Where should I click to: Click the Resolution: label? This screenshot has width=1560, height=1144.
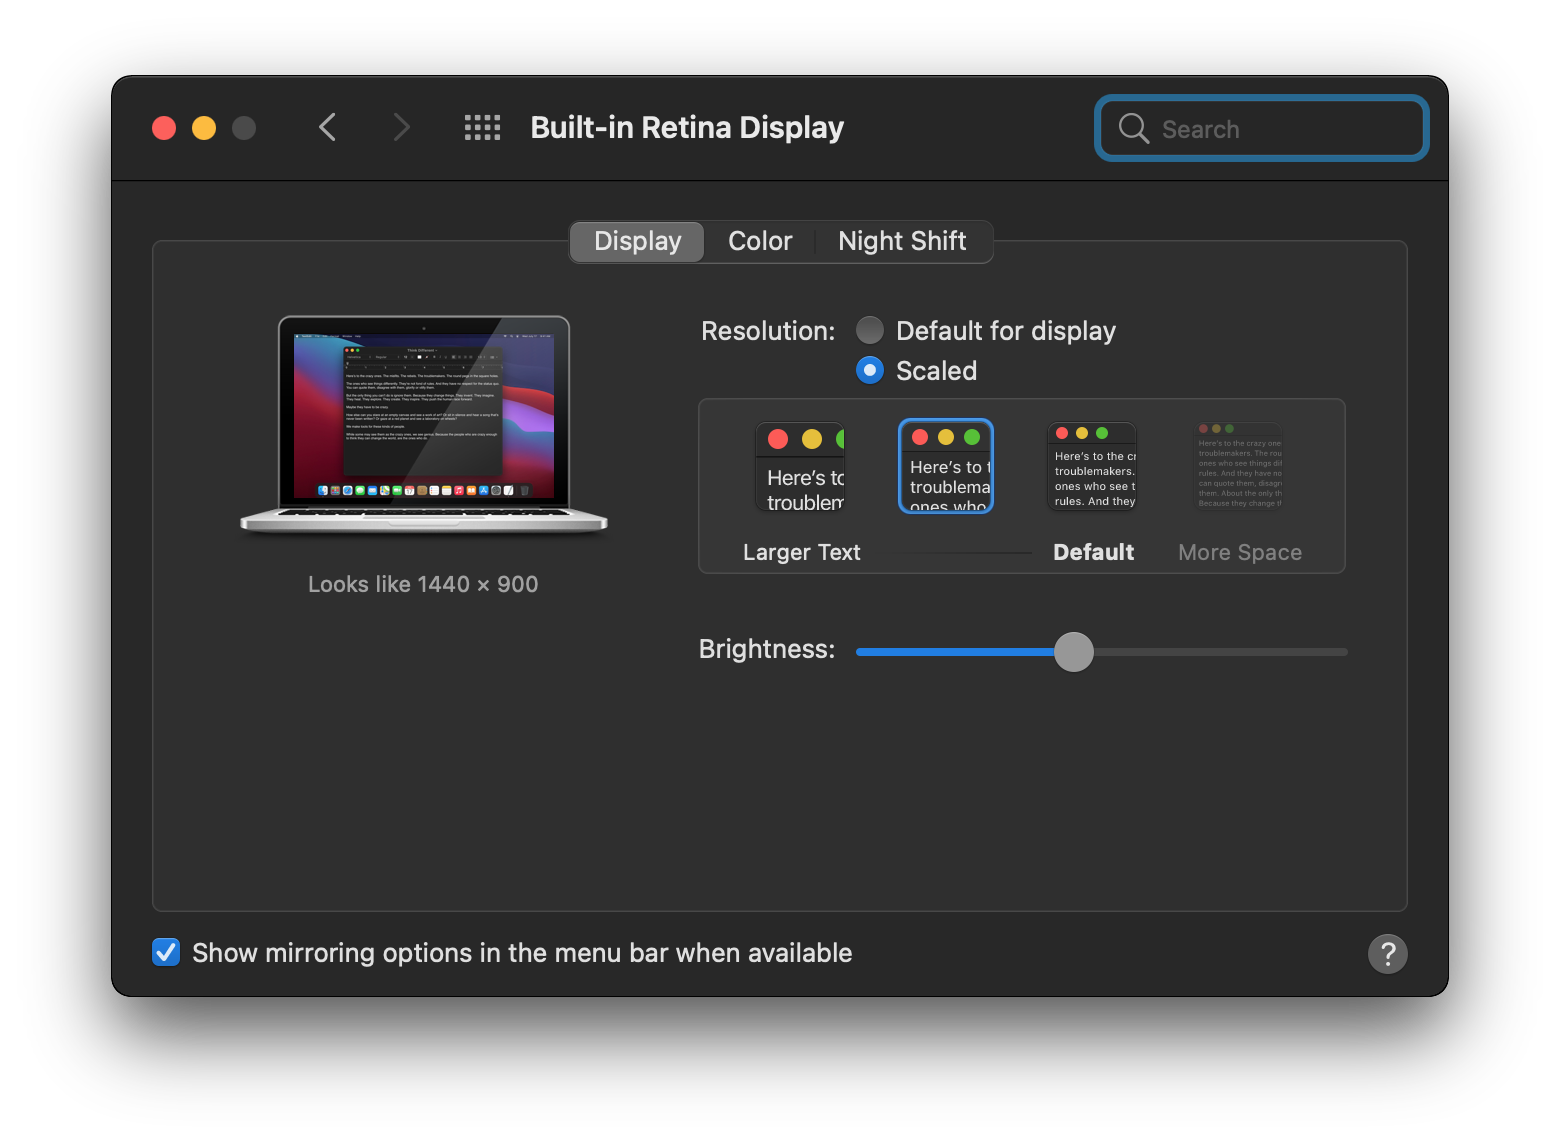click(x=768, y=331)
